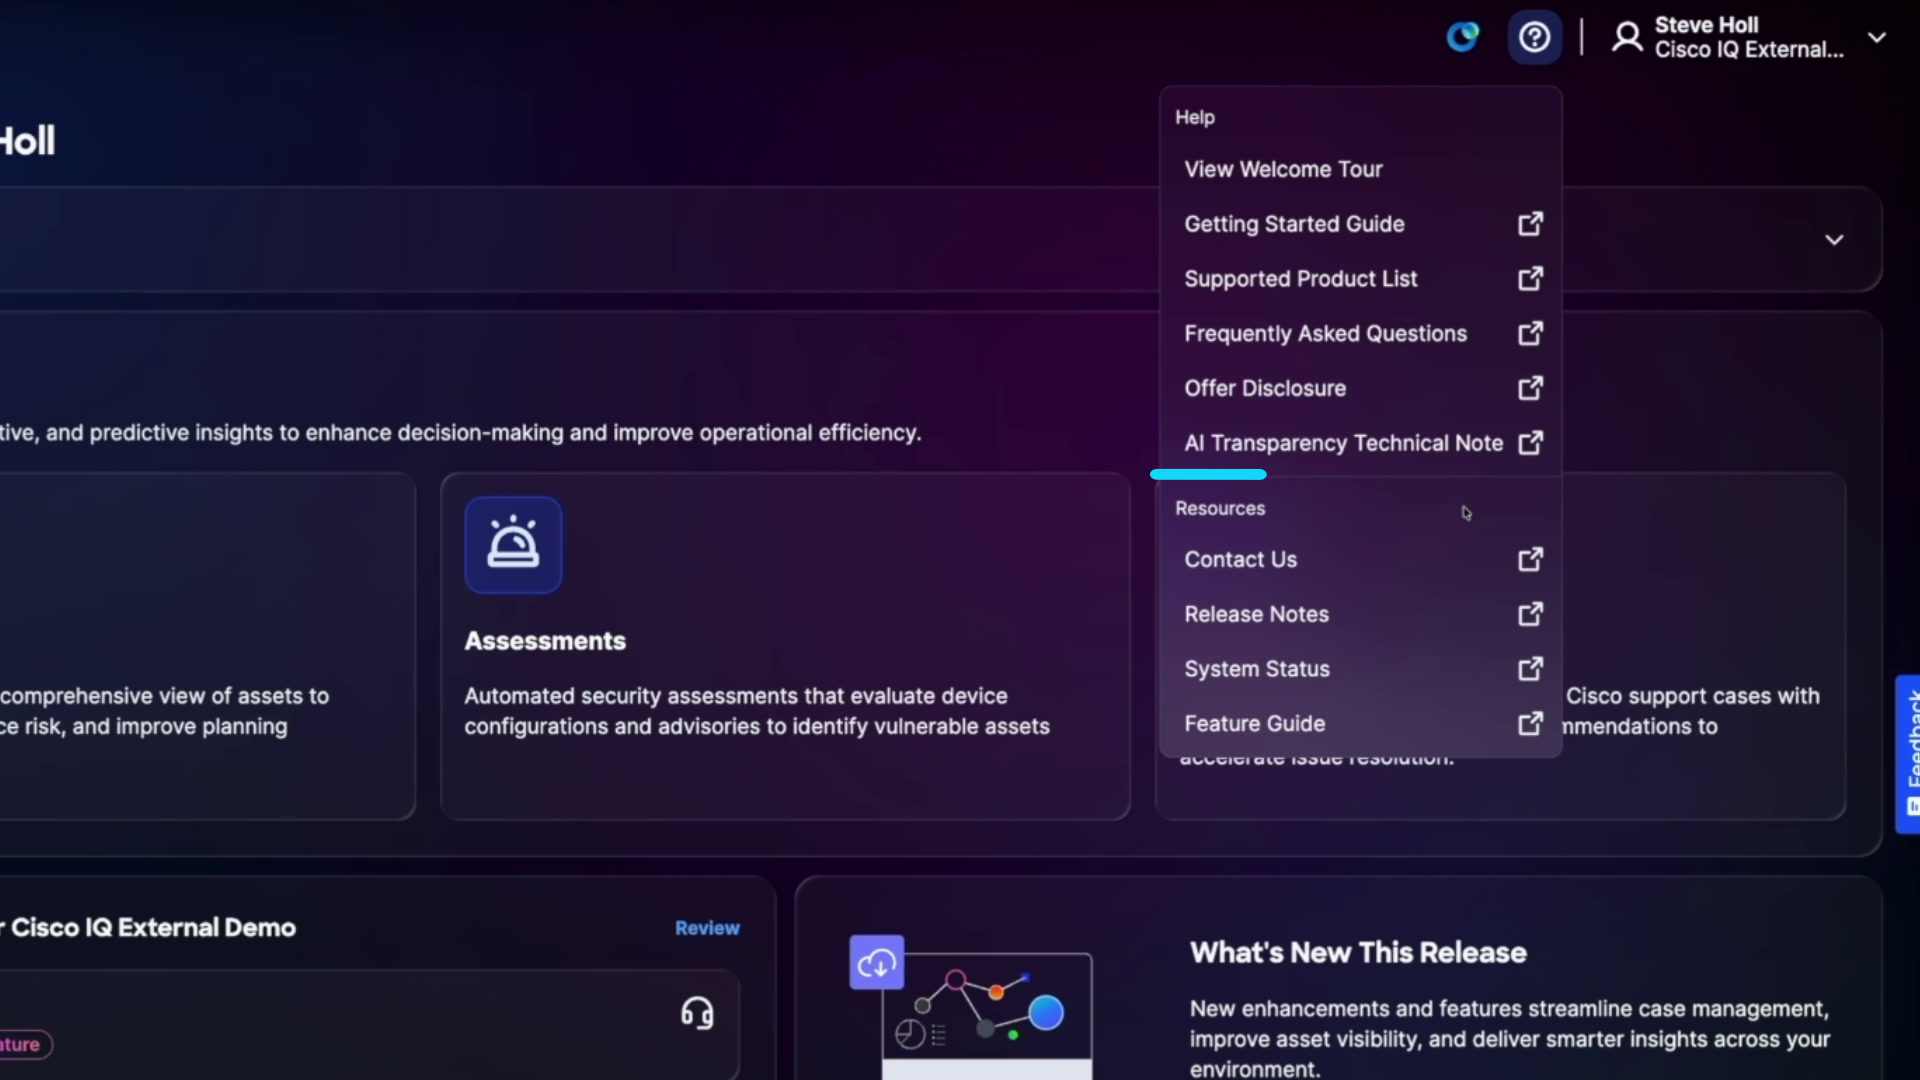Click external link icon beside AI Transparency Technical Note
Screen dimensions: 1920x1080
1530,443
